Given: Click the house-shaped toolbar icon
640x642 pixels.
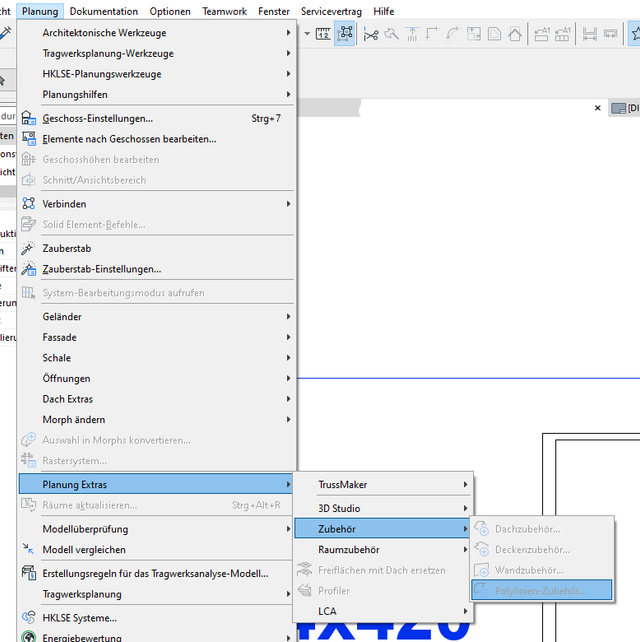Looking at the screenshot, I should click(515, 34).
